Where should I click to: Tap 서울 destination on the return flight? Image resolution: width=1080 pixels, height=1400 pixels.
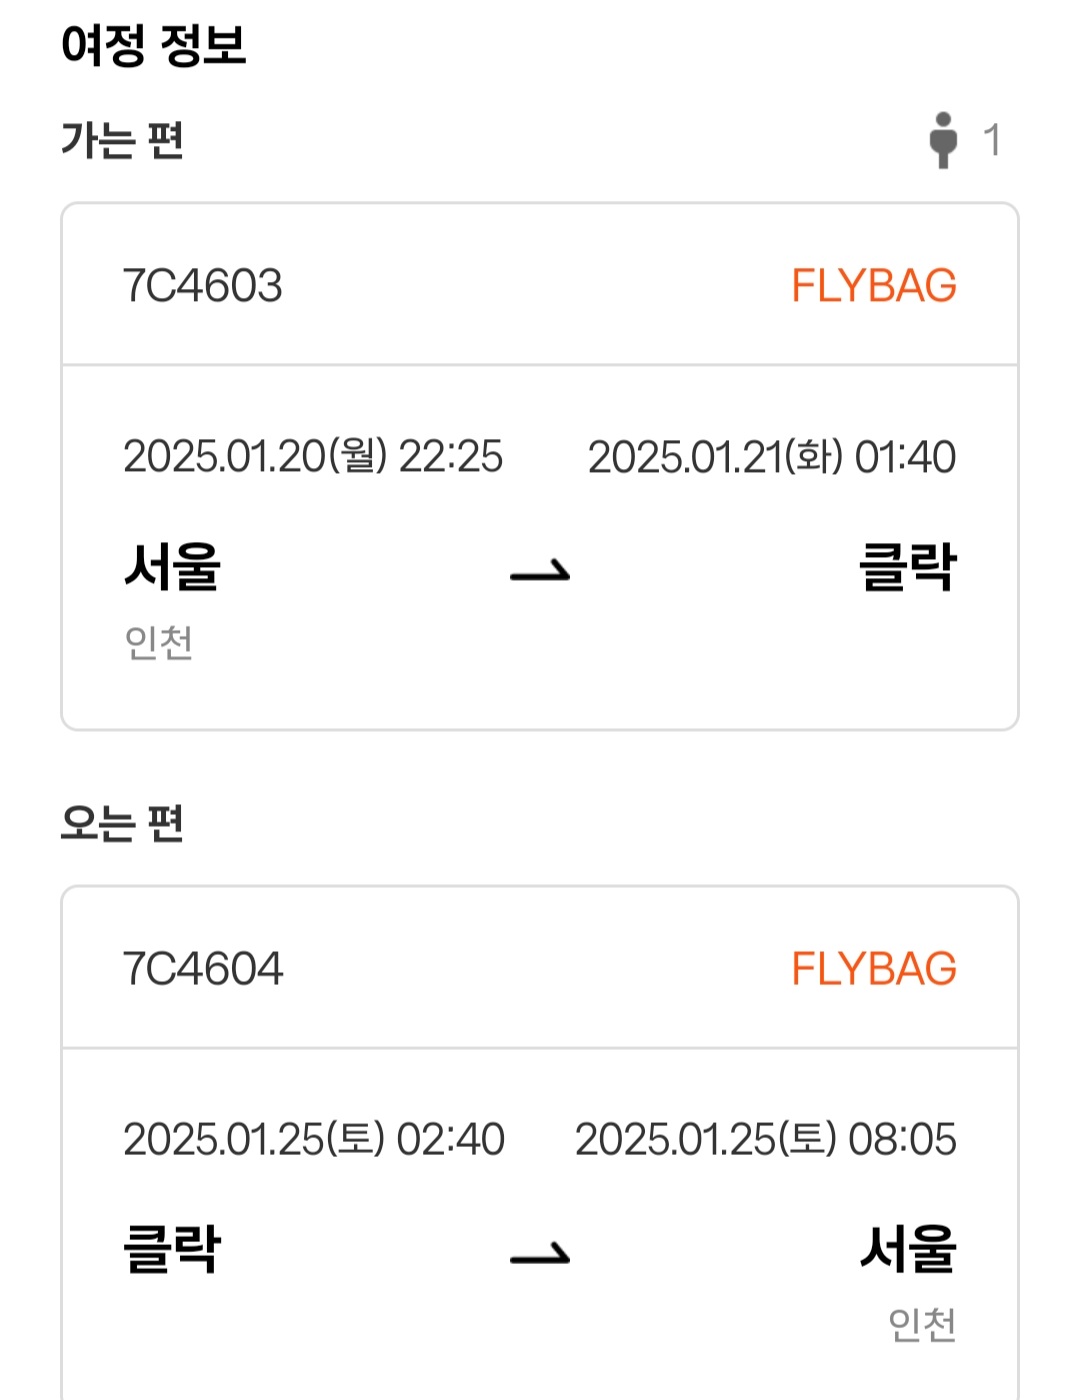tap(908, 1249)
